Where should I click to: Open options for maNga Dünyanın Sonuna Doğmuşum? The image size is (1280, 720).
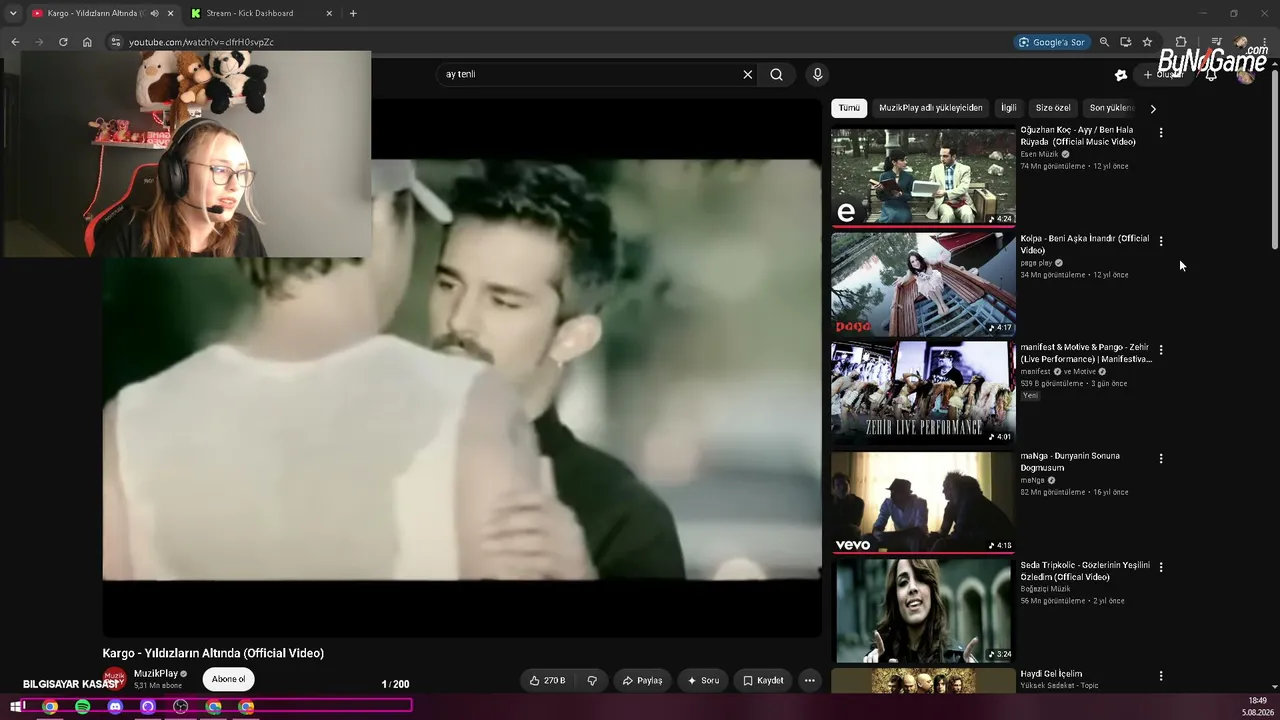[1161, 459]
